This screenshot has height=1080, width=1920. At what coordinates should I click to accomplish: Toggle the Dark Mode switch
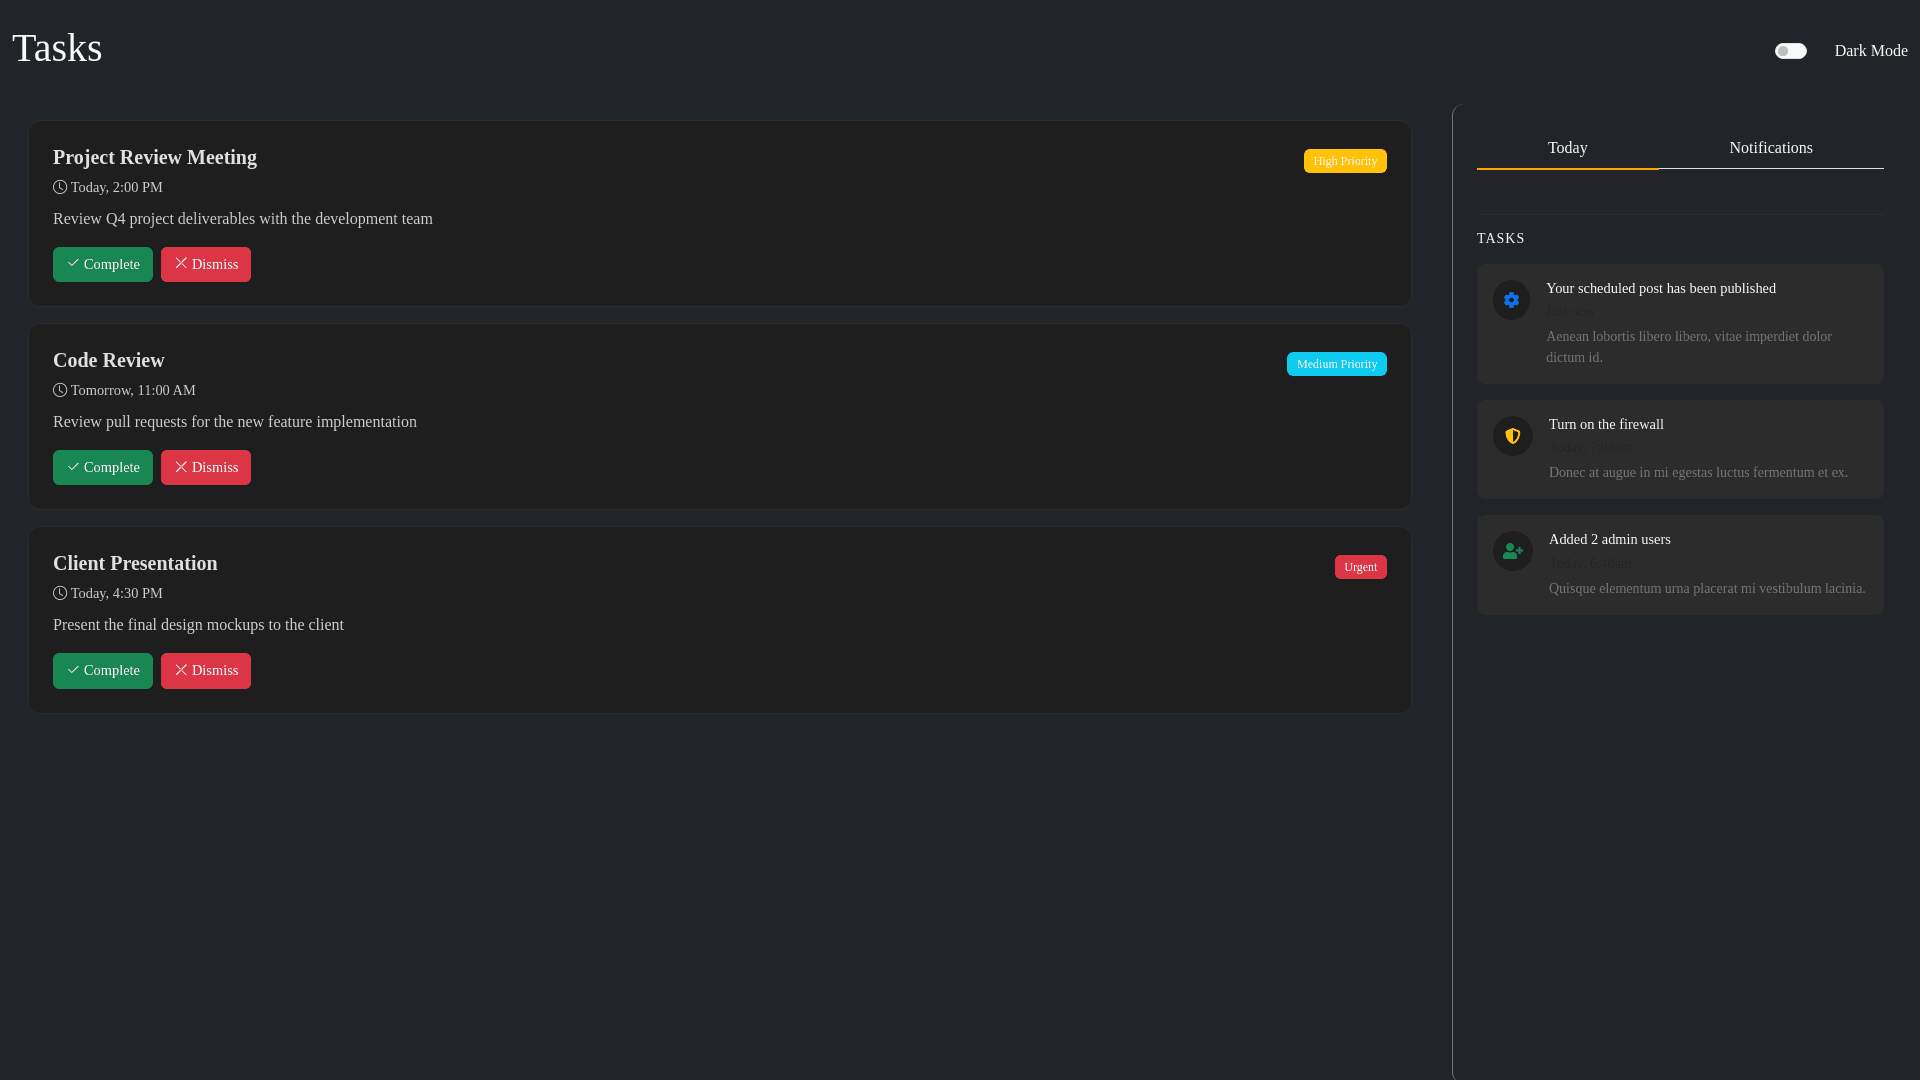click(1790, 51)
